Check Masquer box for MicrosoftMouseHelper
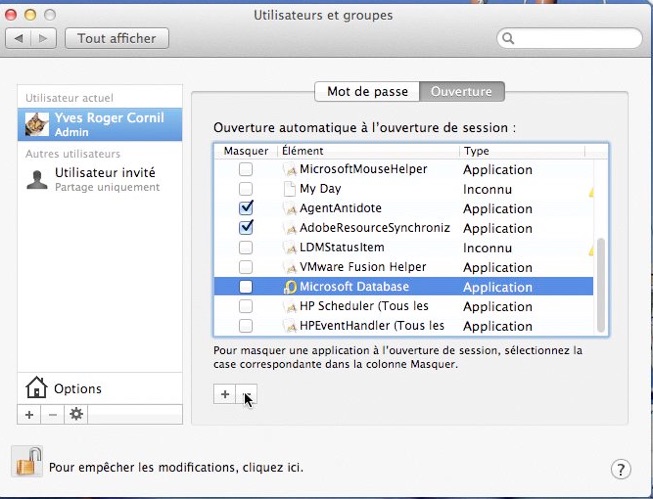The image size is (653, 499). click(x=246, y=169)
